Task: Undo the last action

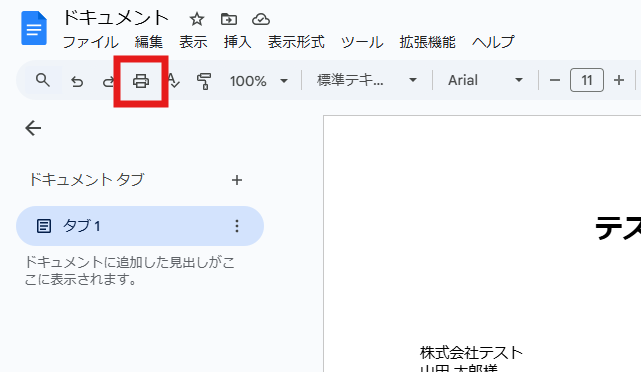Action: pyautogui.click(x=77, y=81)
